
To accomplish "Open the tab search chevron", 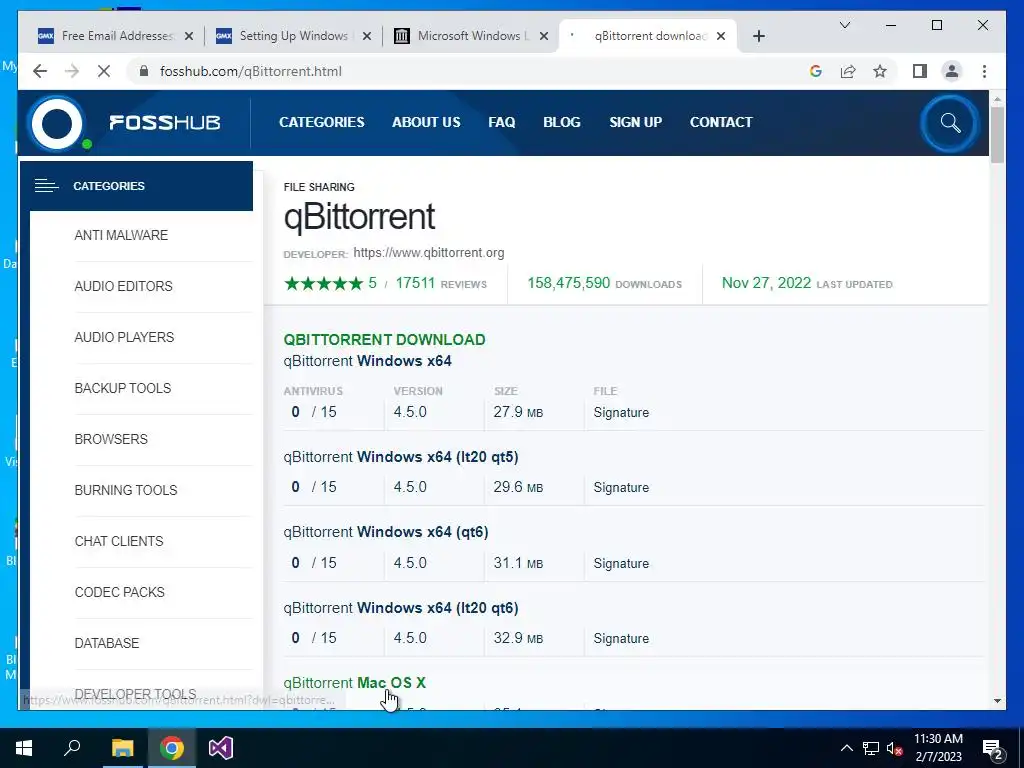I will [x=844, y=25].
